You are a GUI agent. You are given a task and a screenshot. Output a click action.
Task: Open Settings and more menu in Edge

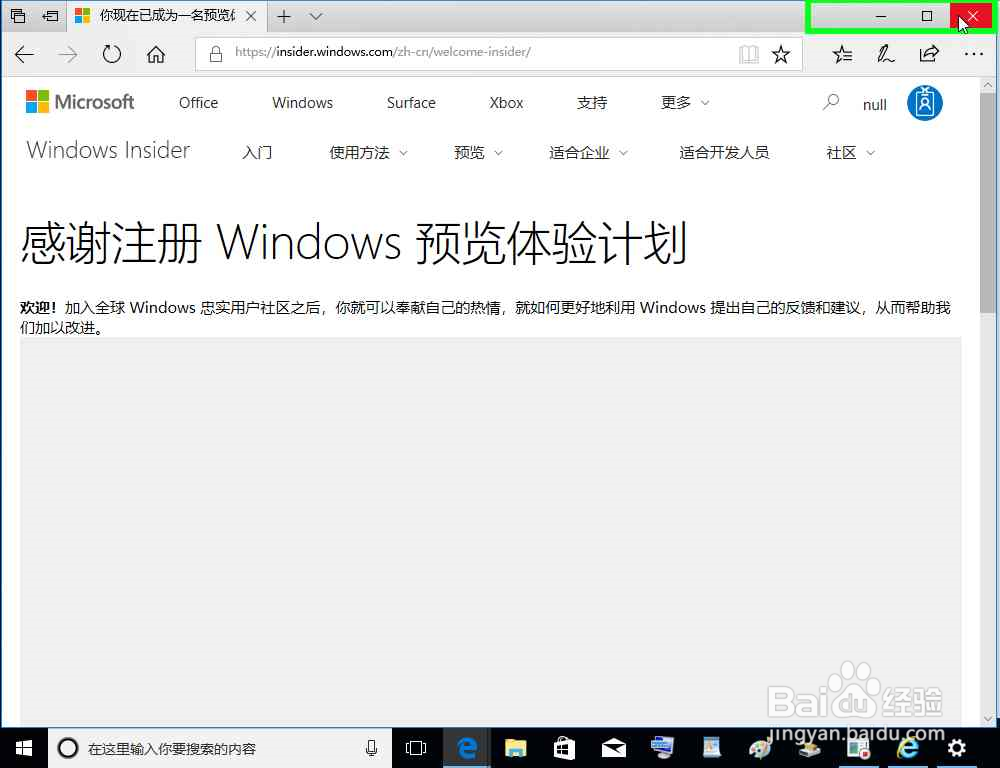[x=973, y=54]
